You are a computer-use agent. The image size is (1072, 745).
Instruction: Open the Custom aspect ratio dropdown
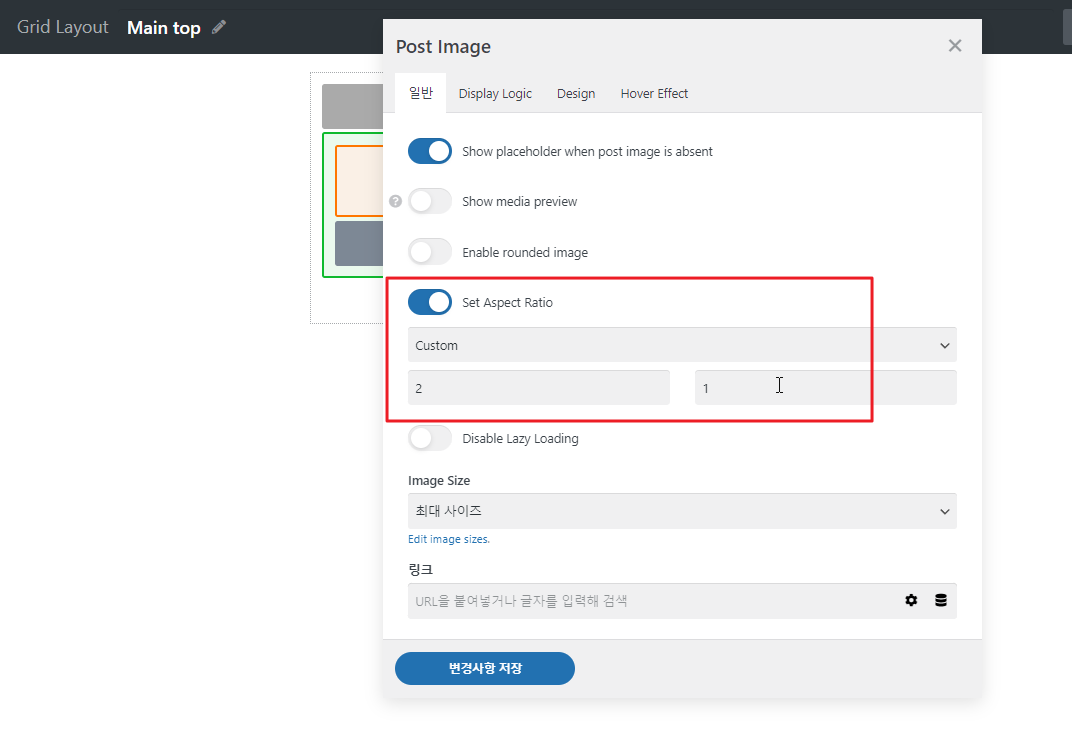[x=682, y=345]
